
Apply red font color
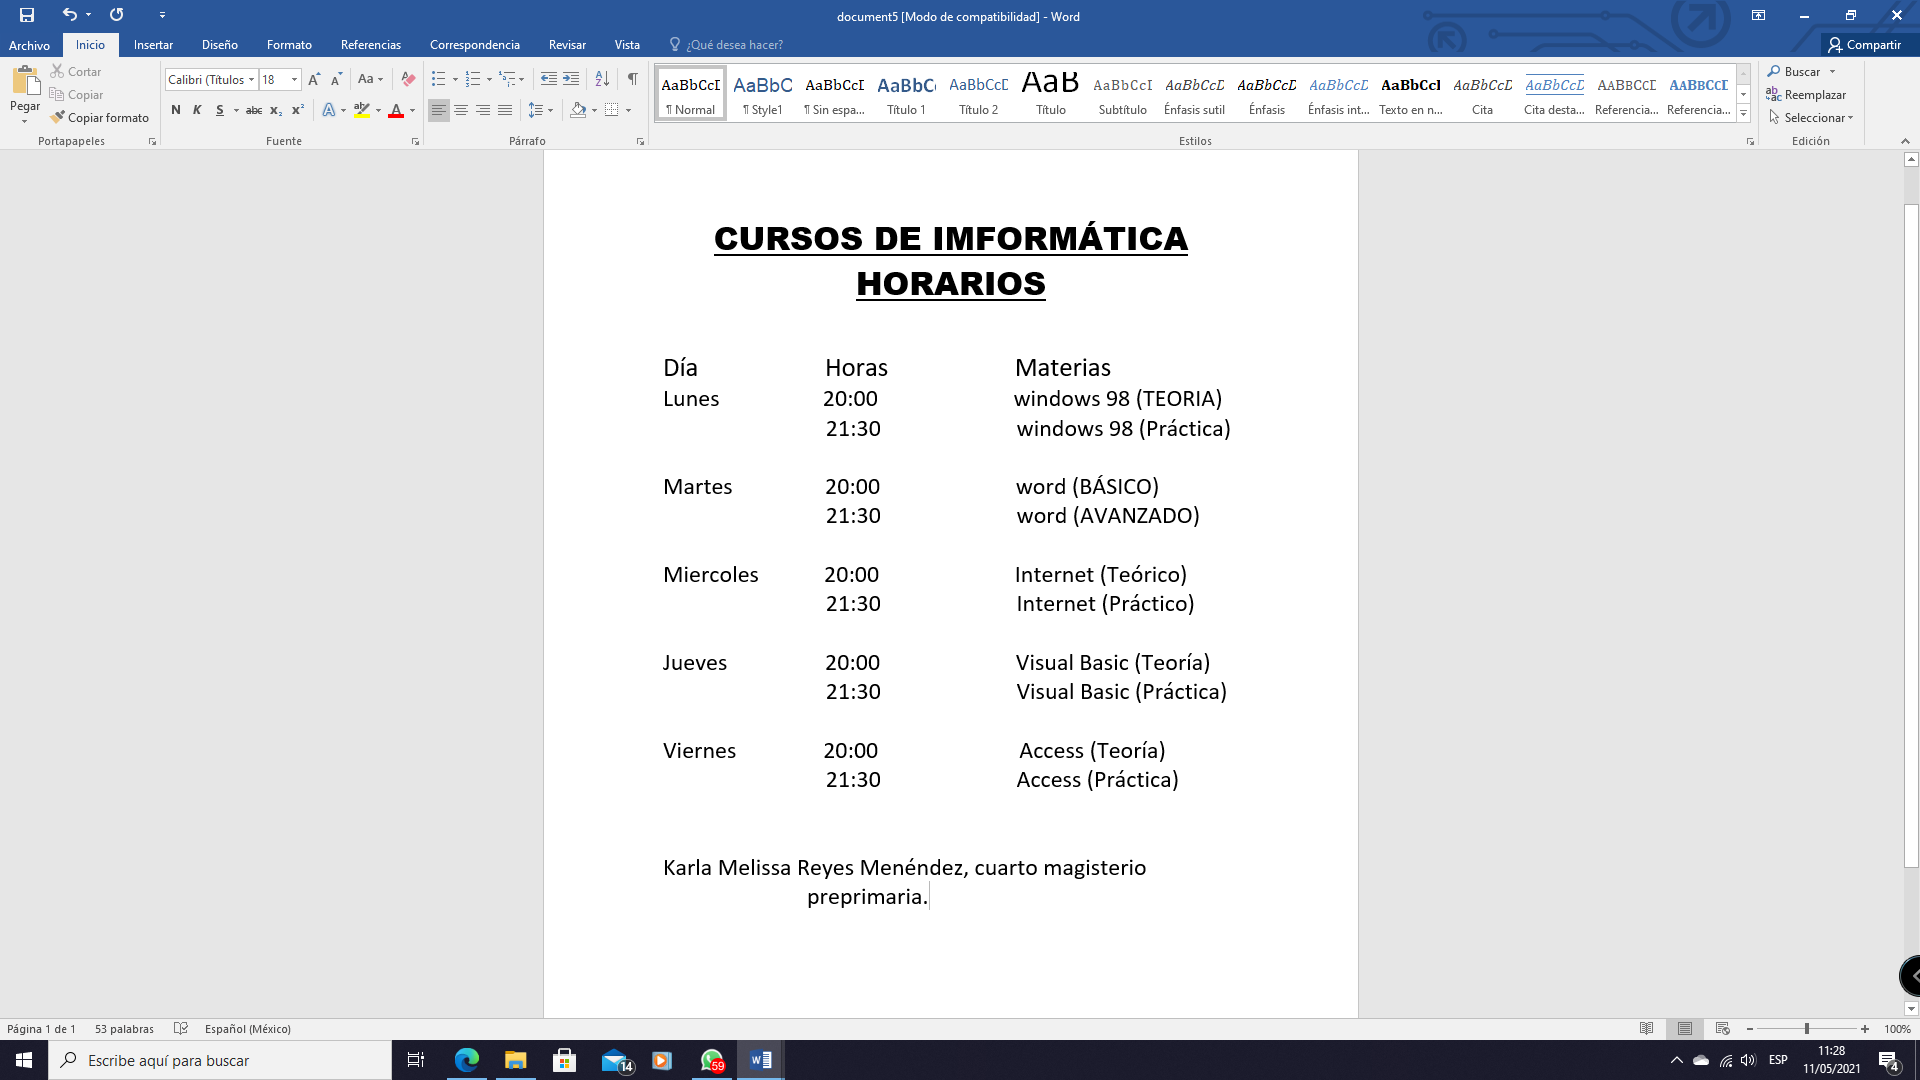pos(396,110)
